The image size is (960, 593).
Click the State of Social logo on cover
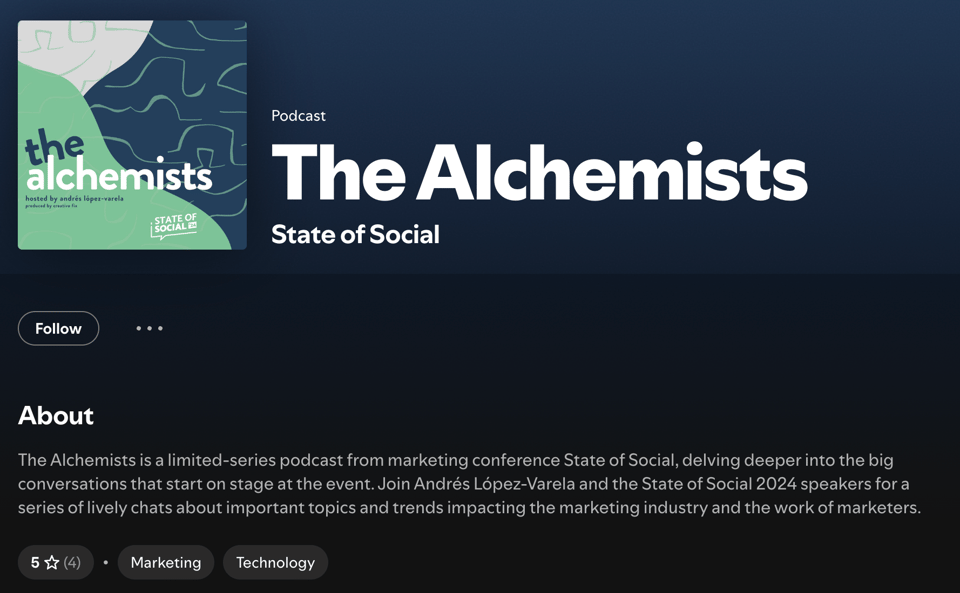click(174, 225)
